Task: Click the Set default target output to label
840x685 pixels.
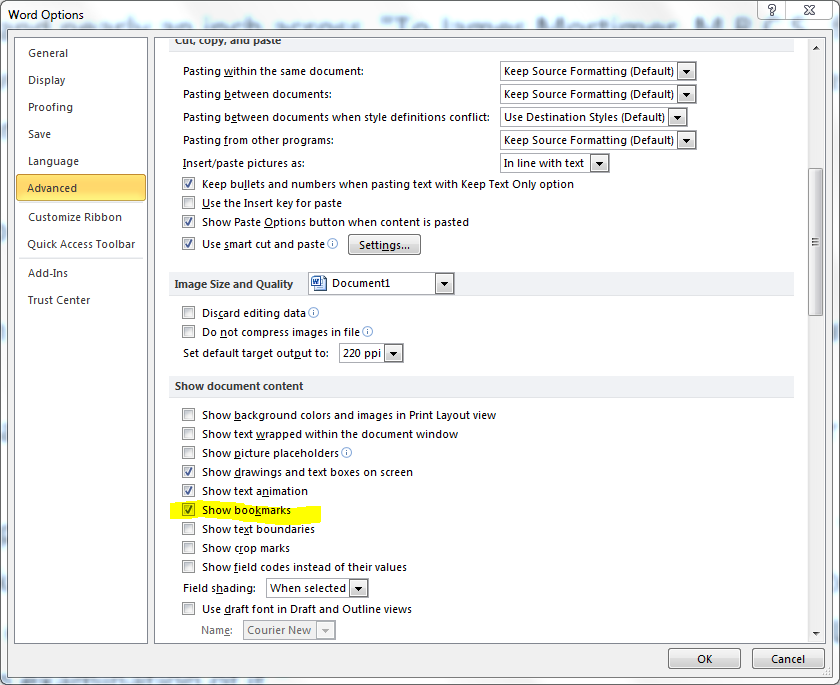Action: (256, 353)
